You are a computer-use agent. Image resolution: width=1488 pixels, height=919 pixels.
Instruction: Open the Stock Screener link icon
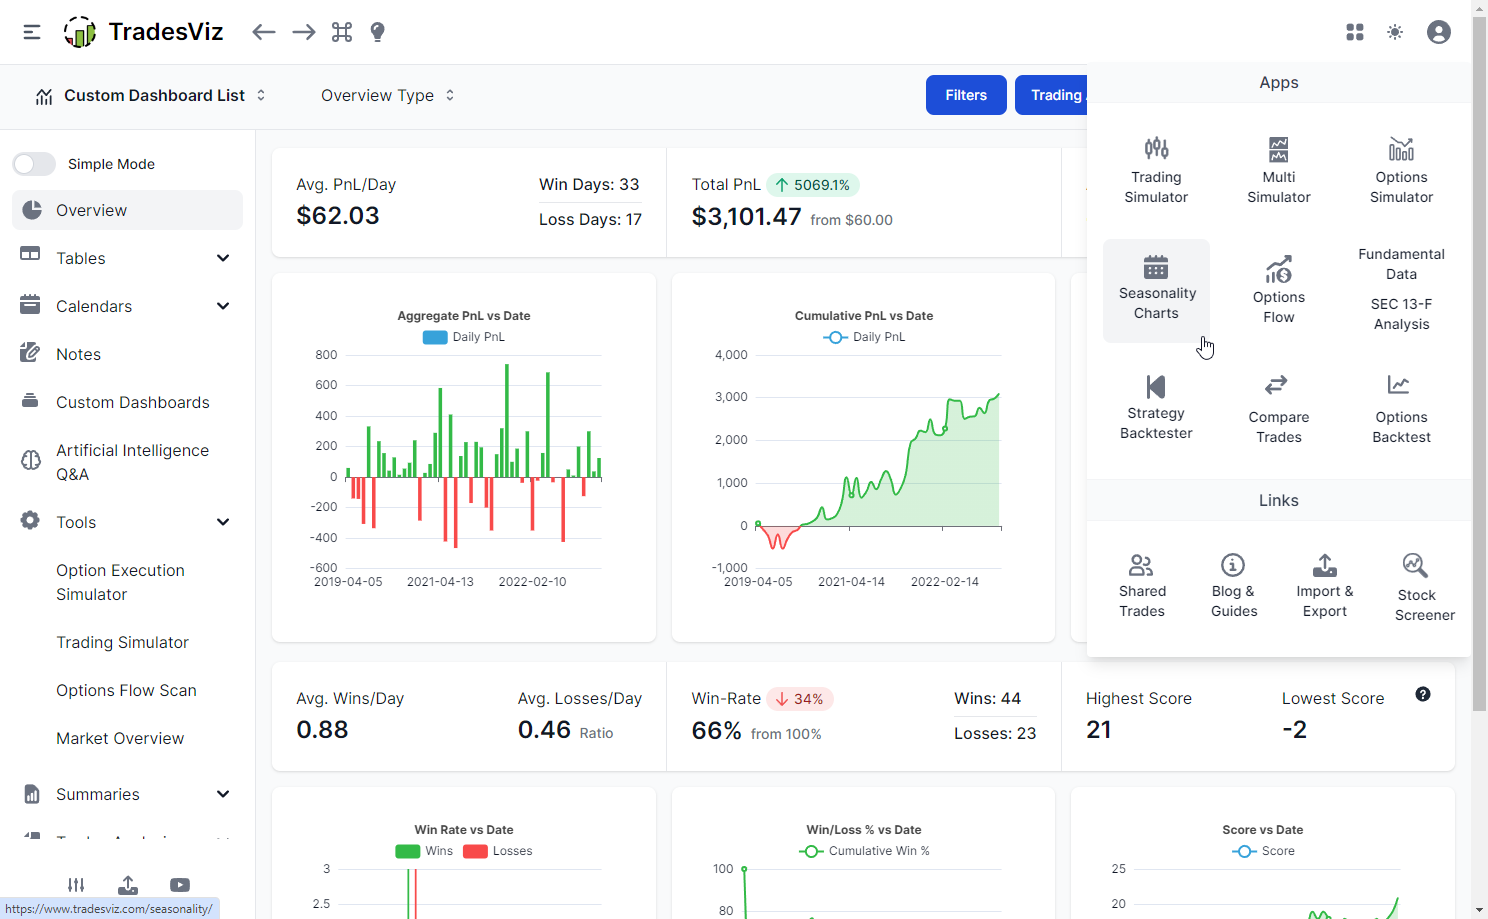(1416, 566)
